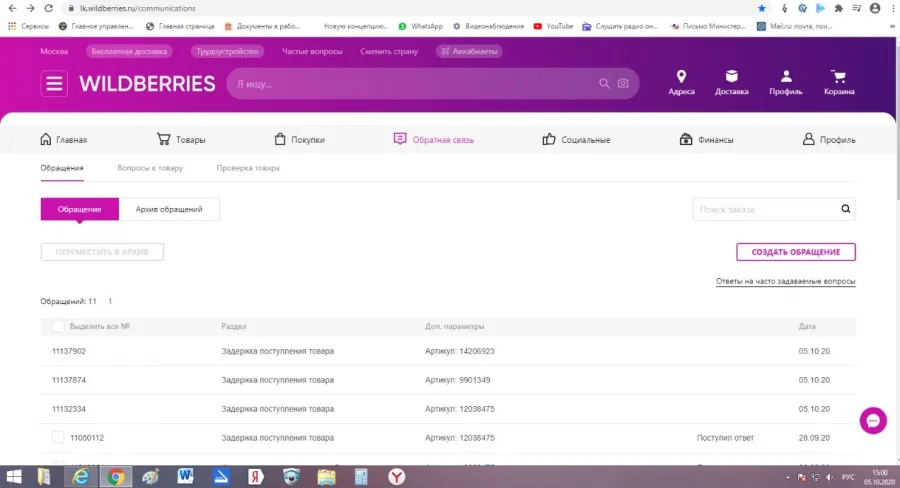This screenshot has height=488, width=900.
Task: Open Профиль tab in gray navigation bar
Action: point(829,140)
